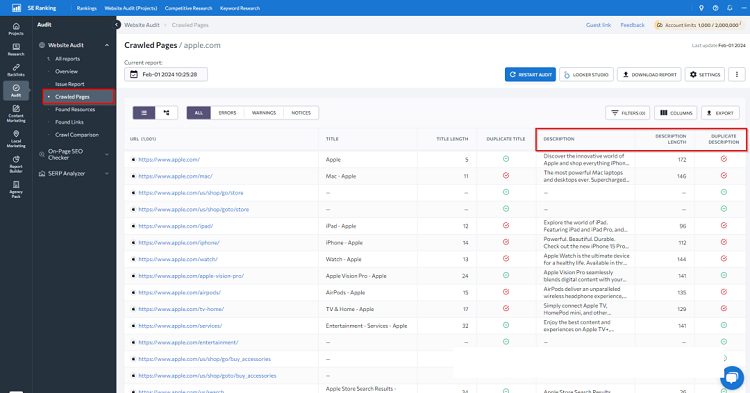This screenshot has height=393, width=750.
Task: Open Agency Pack sidebar icon
Action: coord(16,189)
